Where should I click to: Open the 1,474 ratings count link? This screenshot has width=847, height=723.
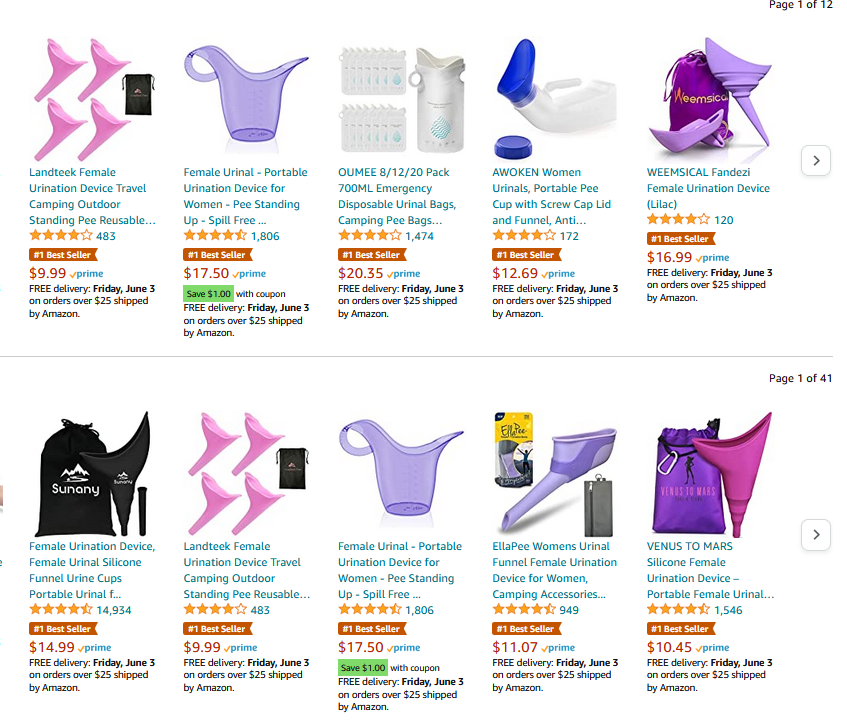click(419, 236)
